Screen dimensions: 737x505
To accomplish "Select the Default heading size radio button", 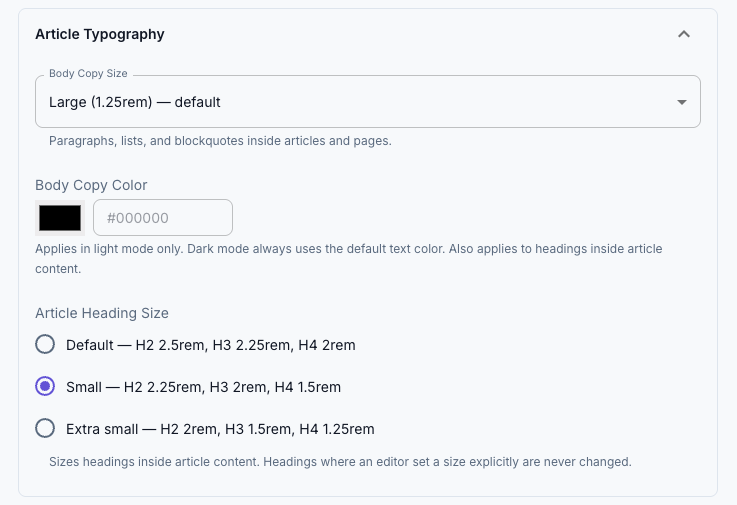I will [45, 344].
